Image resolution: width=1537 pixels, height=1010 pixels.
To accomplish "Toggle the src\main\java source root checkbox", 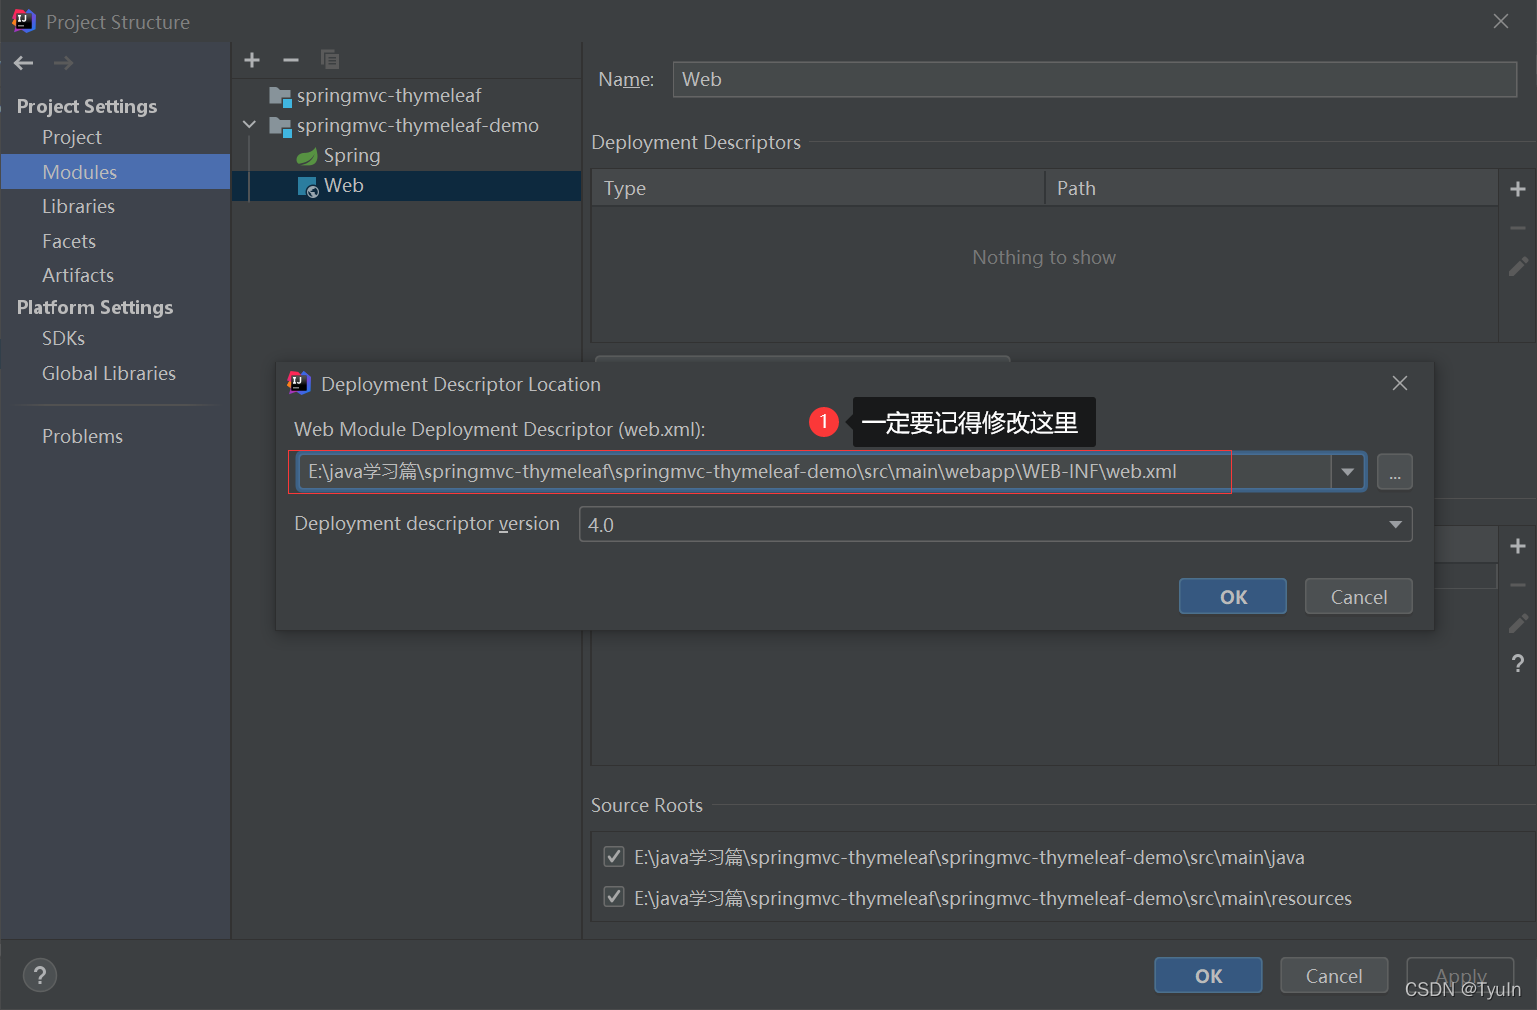I will [614, 856].
